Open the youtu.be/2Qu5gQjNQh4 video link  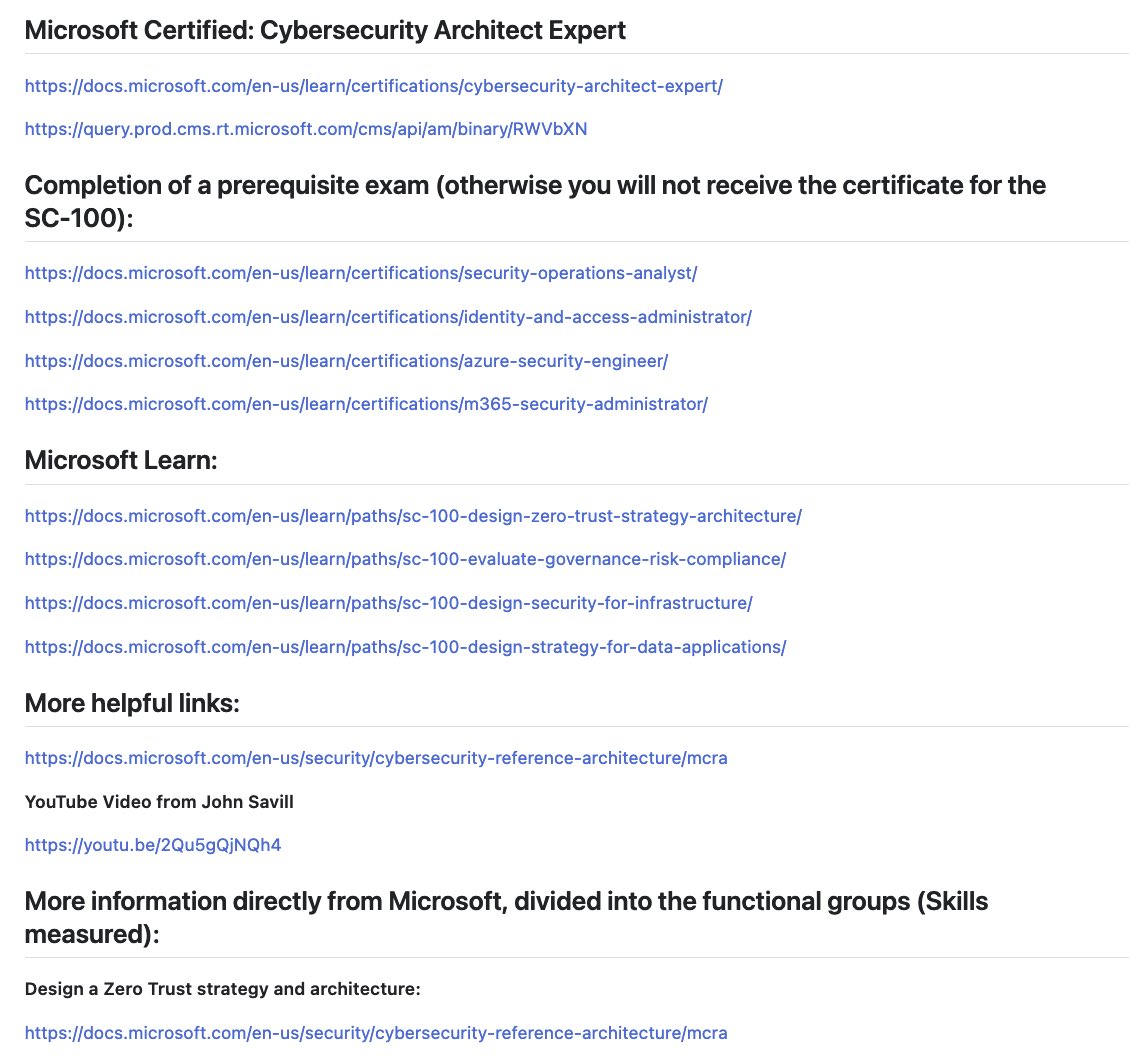click(x=153, y=845)
